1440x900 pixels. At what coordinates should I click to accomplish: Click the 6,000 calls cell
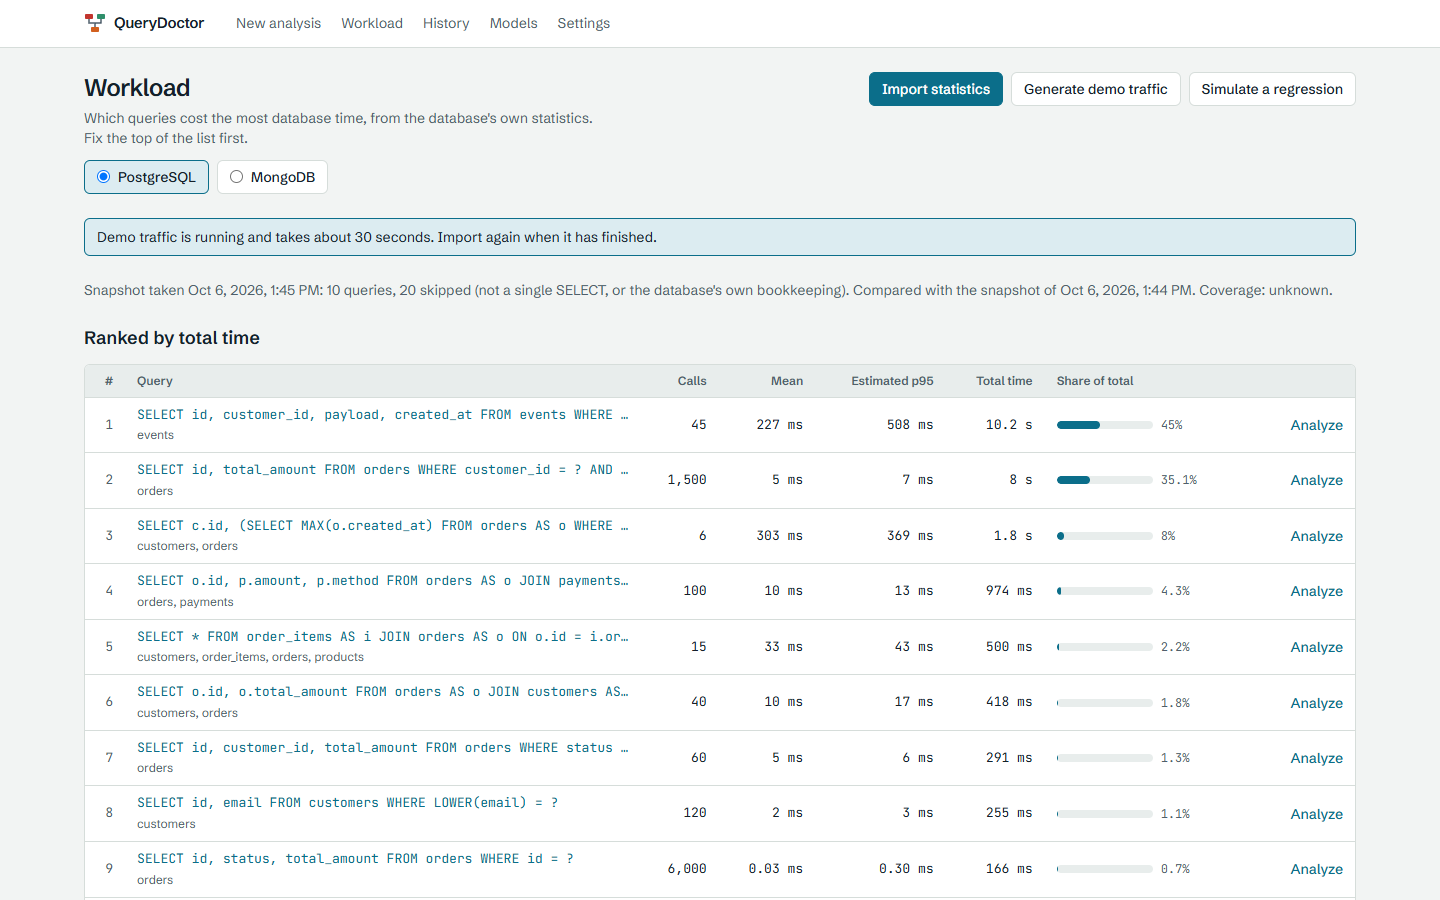pyautogui.click(x=687, y=869)
